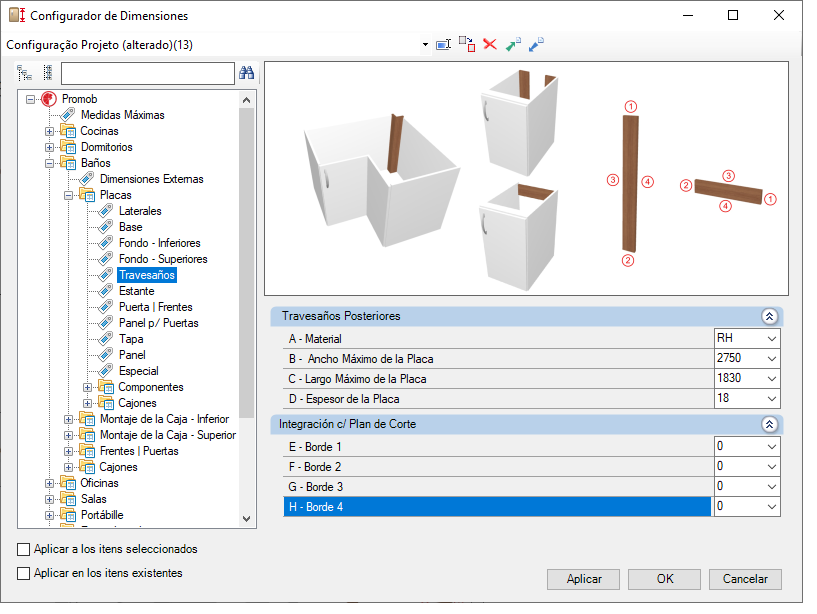
Task: Enable Aplicar en los itens existentes checkbox
Action: (23, 573)
